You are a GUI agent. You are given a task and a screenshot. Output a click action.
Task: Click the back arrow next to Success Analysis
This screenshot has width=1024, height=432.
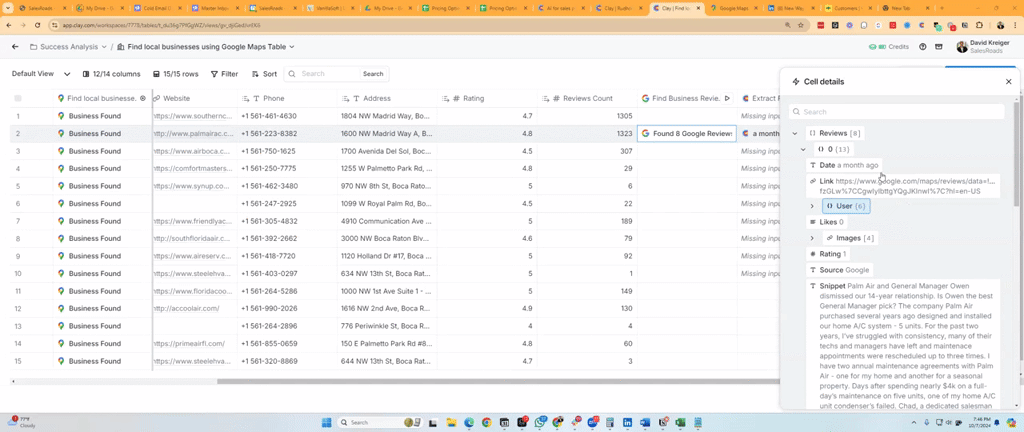pos(15,47)
